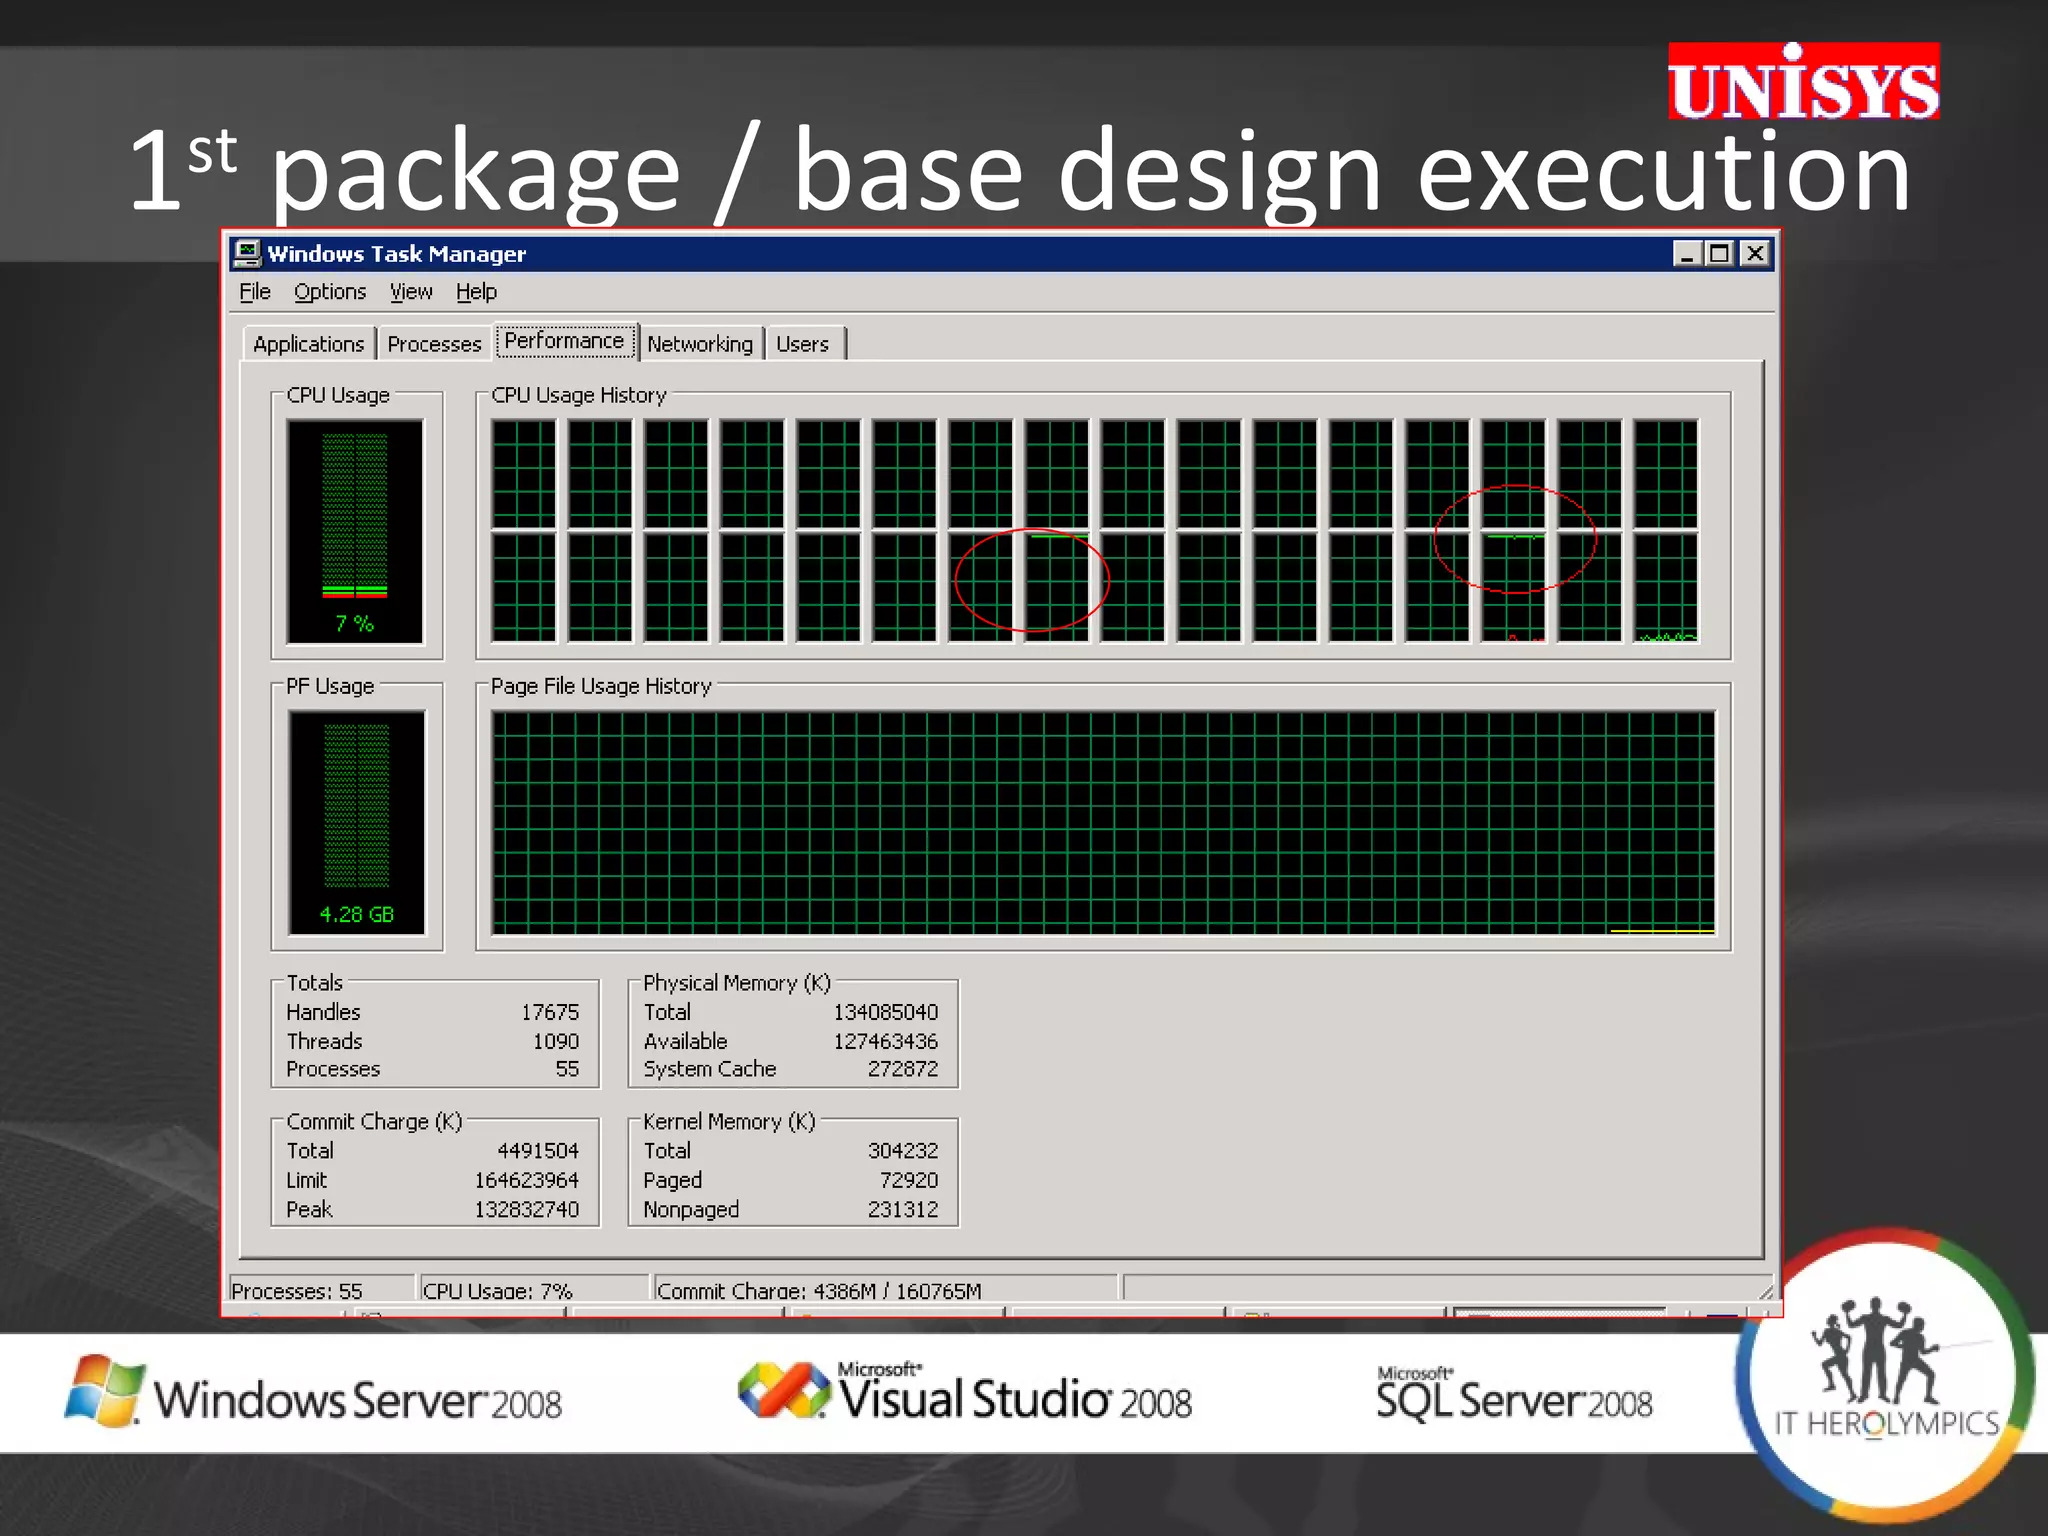Click status bar Commit Charge entry
Viewport: 2048px width, 1536px height.
885,1289
